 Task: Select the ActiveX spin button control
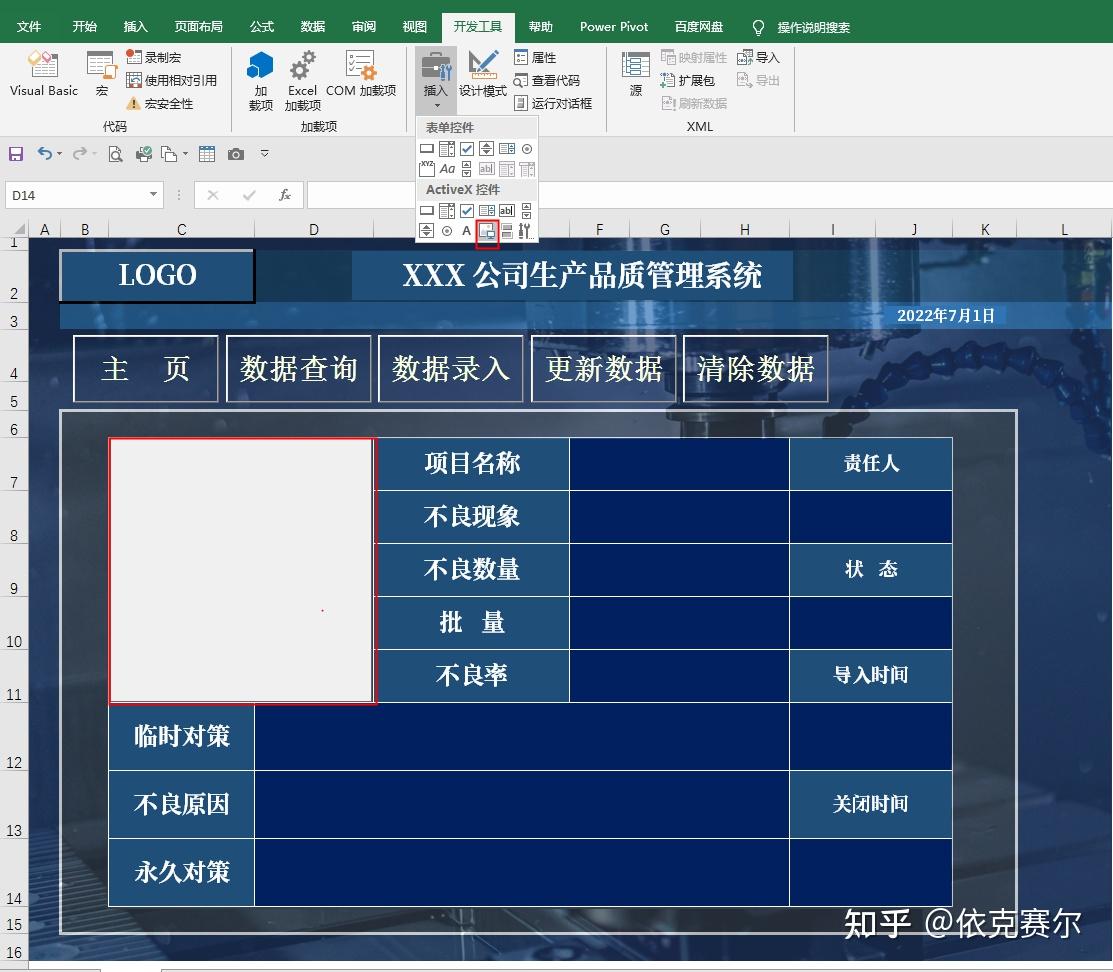(427, 231)
